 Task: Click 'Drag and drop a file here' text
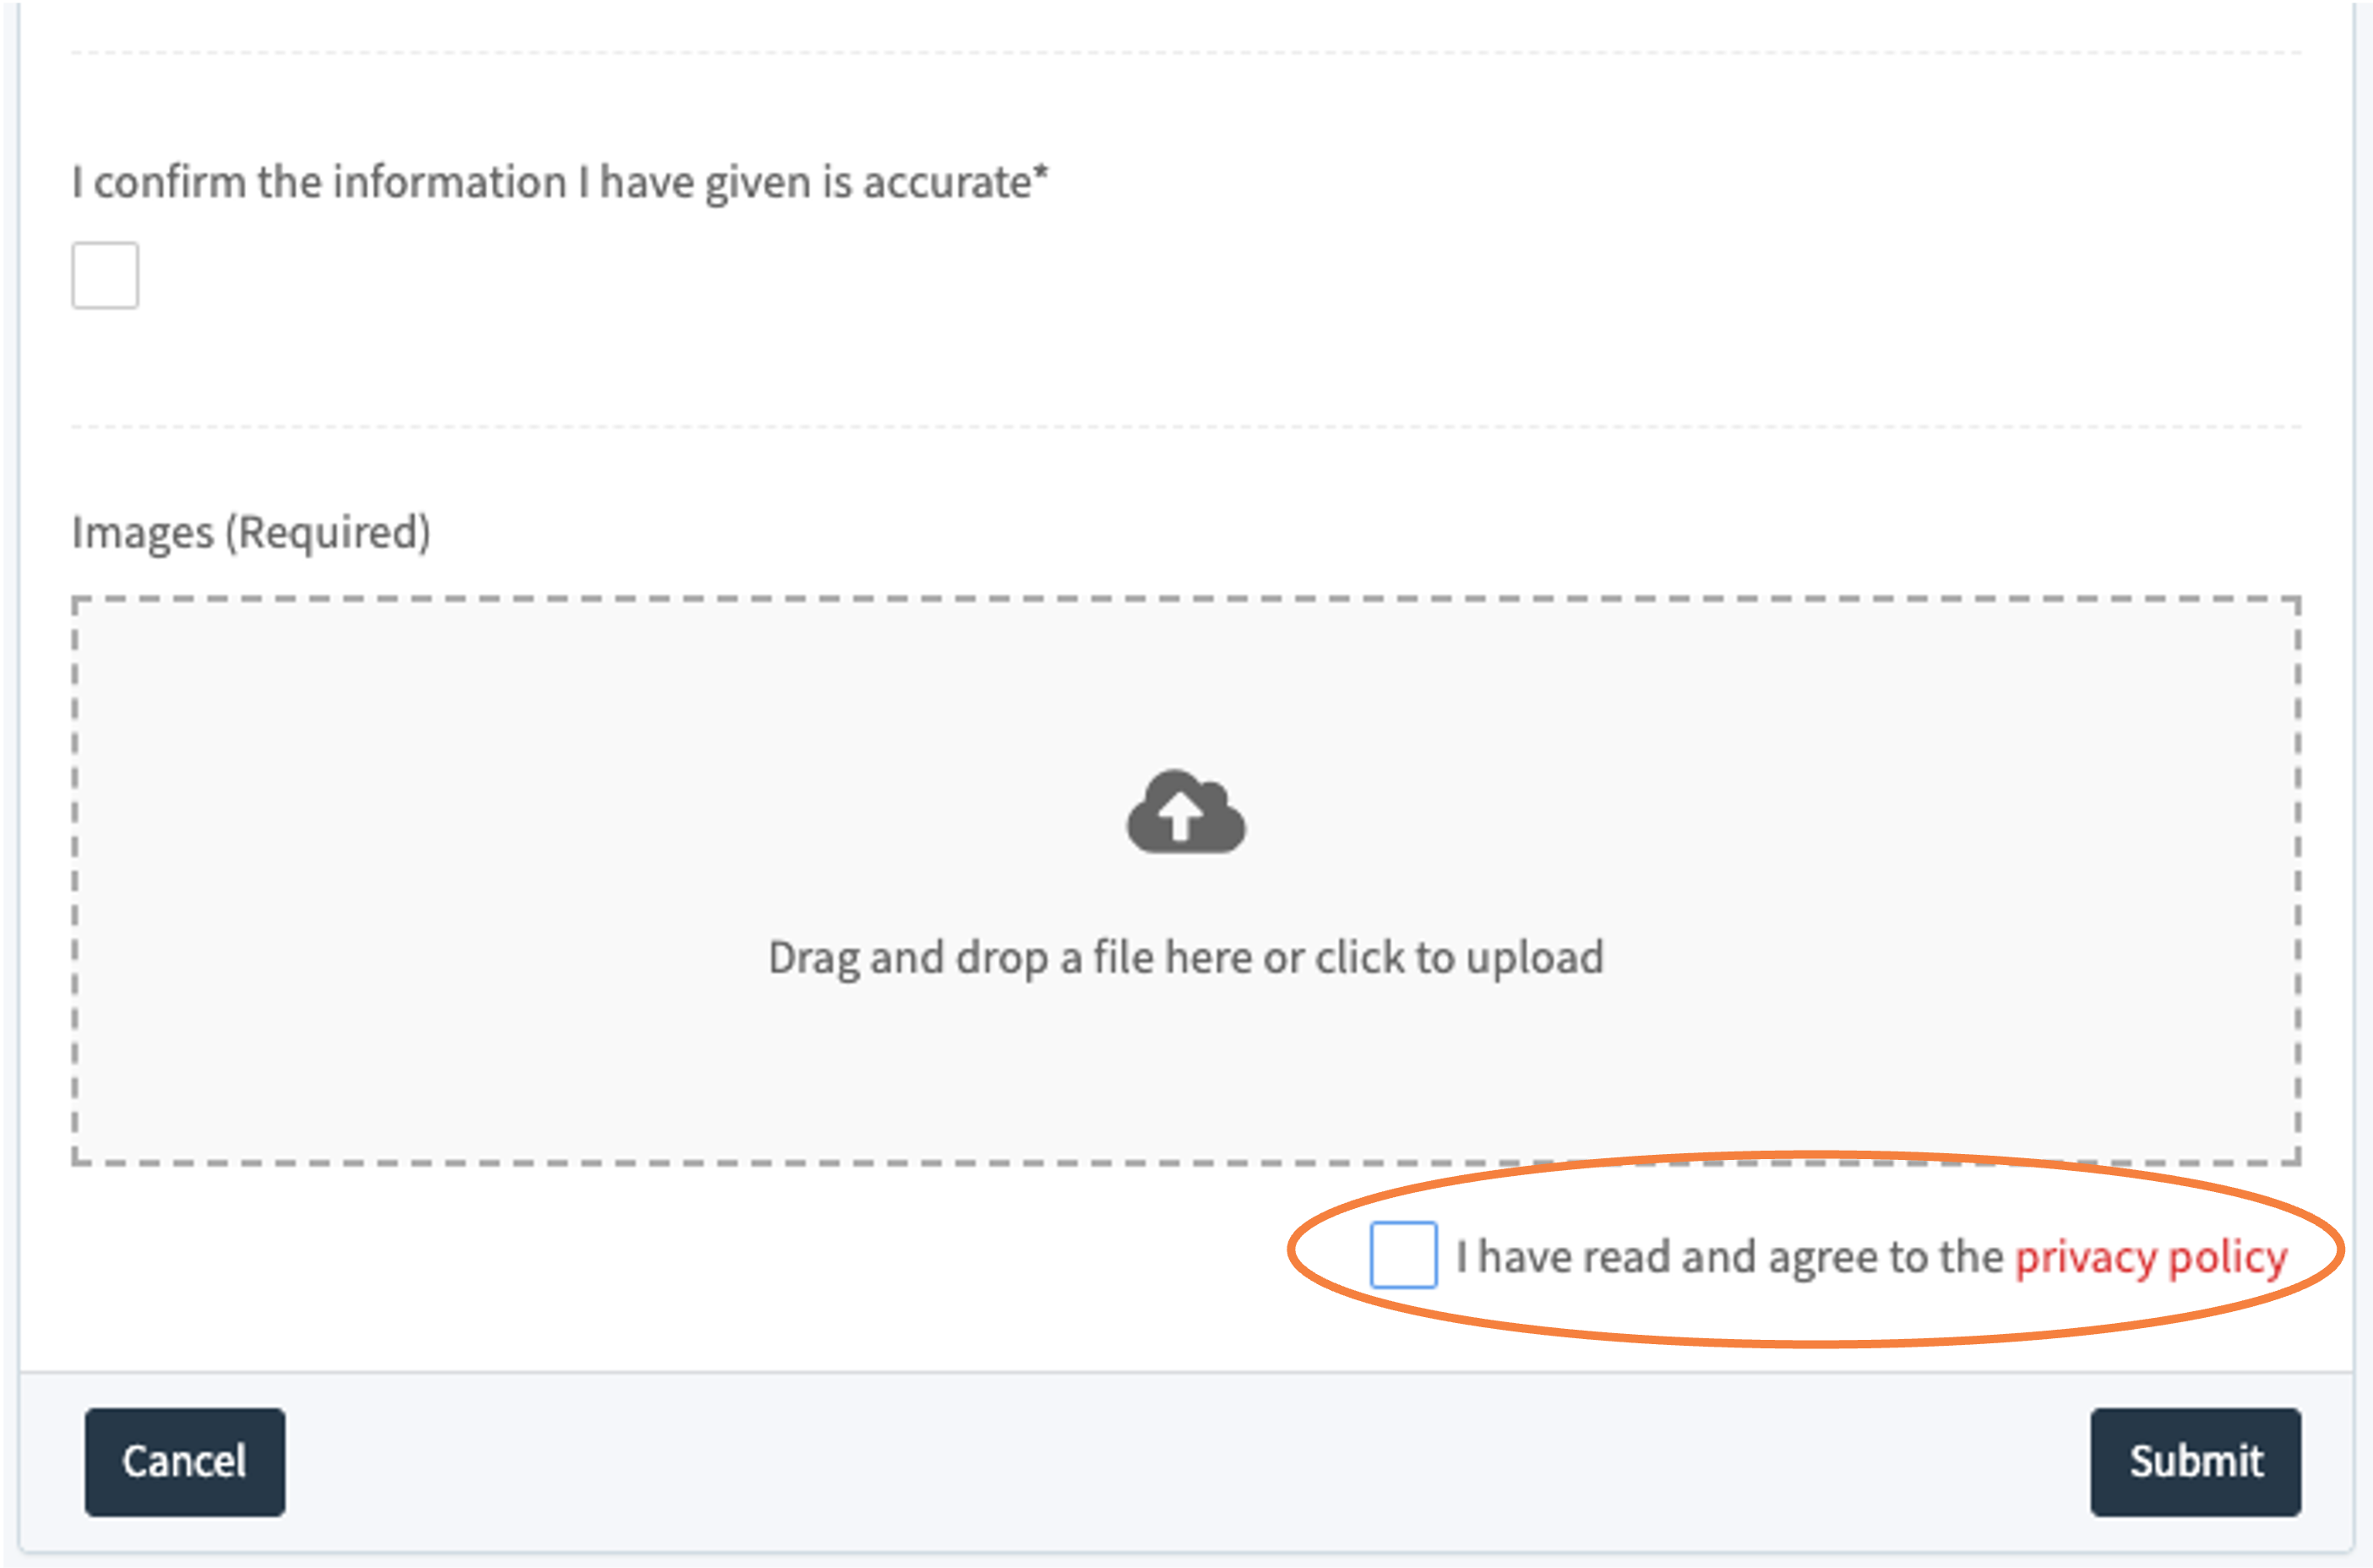point(1010,958)
